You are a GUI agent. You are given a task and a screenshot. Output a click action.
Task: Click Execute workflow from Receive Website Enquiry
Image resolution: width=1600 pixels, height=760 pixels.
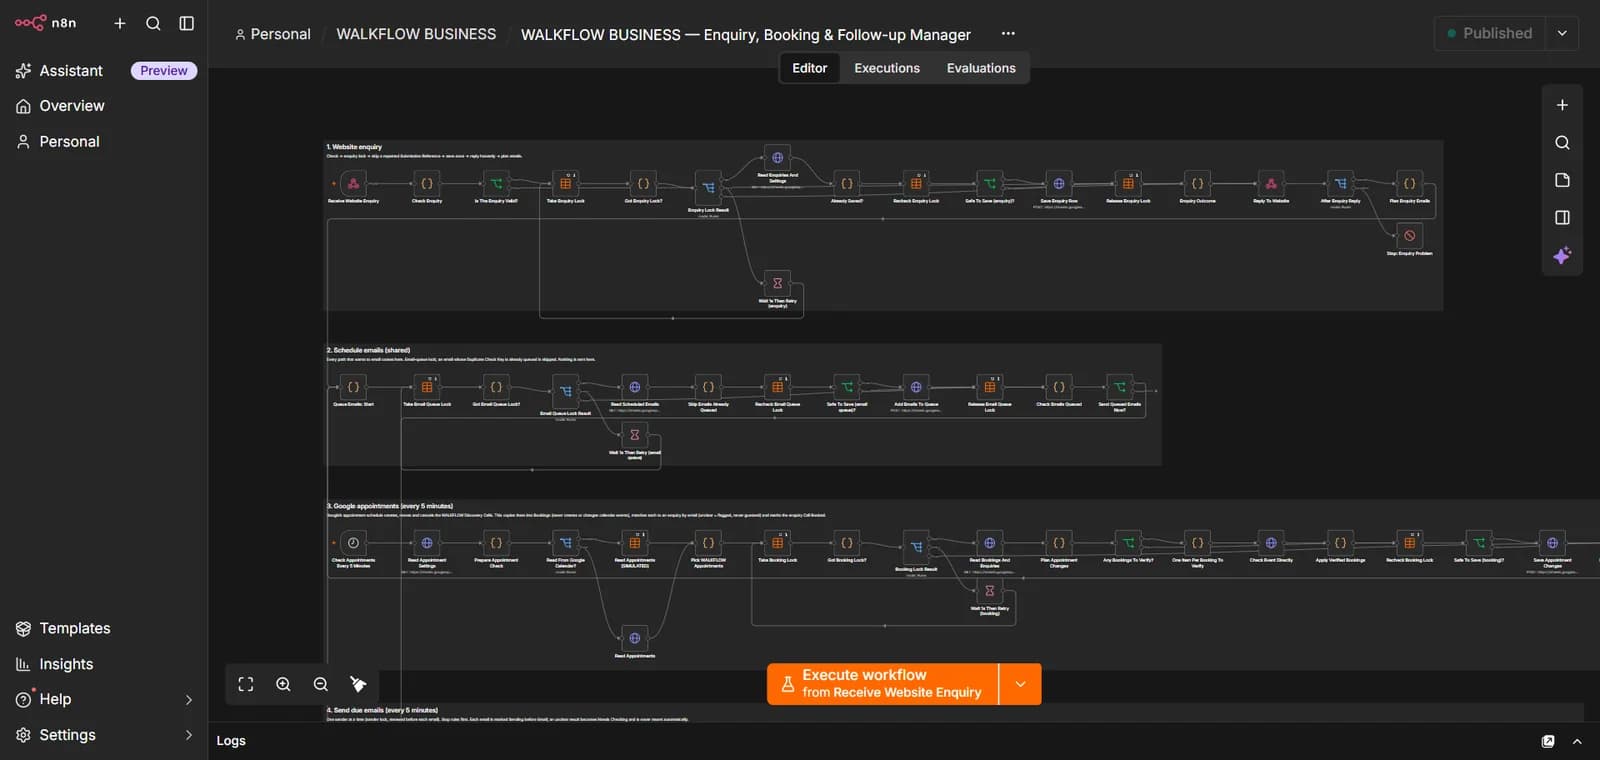point(883,684)
